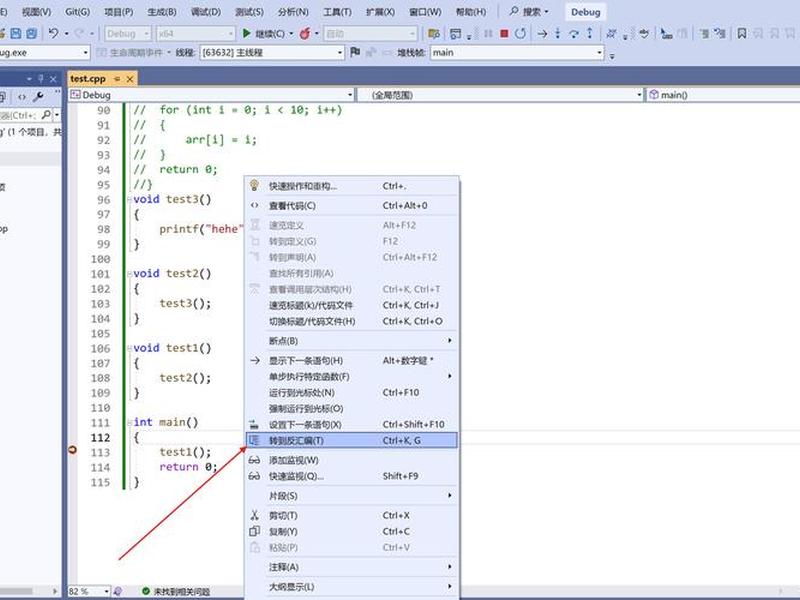This screenshot has width=800, height=600.
Task: Click the window layout icon in toolbar
Action: [456, 34]
